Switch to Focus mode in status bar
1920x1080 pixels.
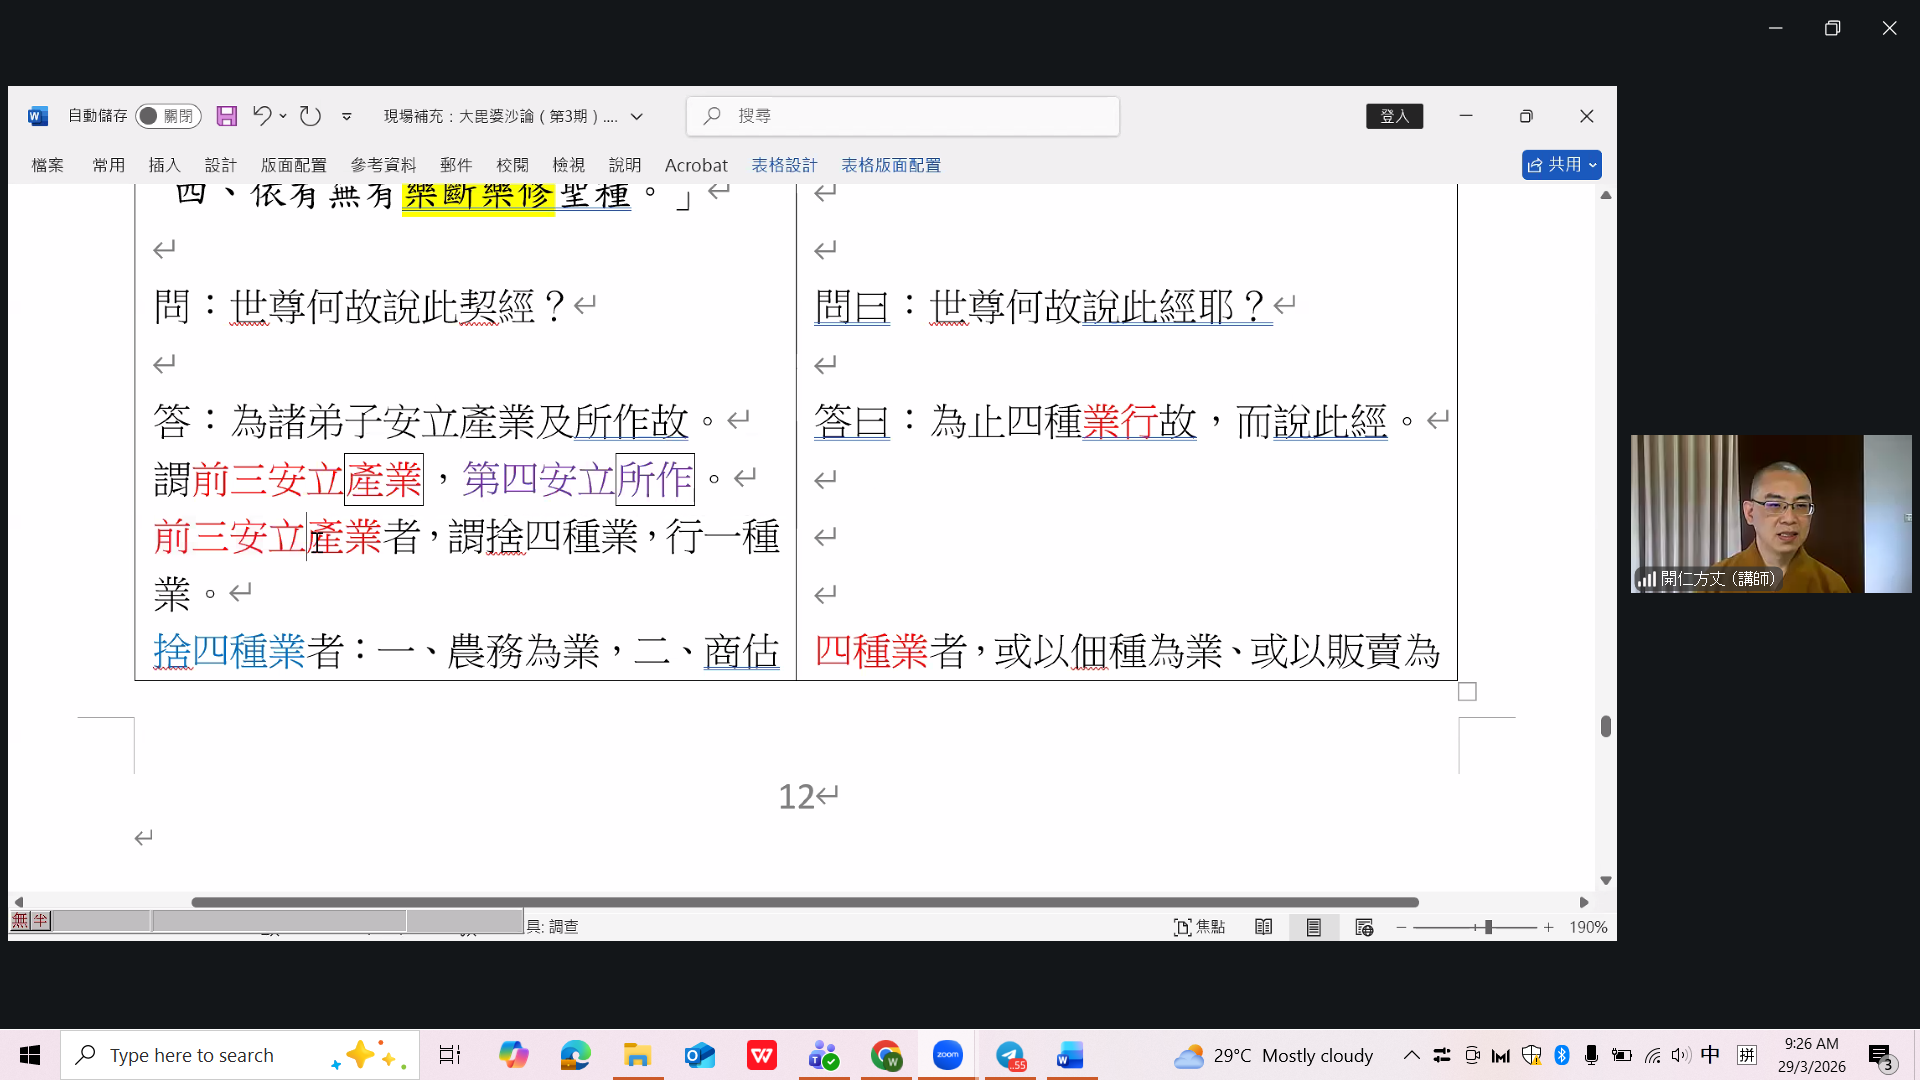[1199, 927]
